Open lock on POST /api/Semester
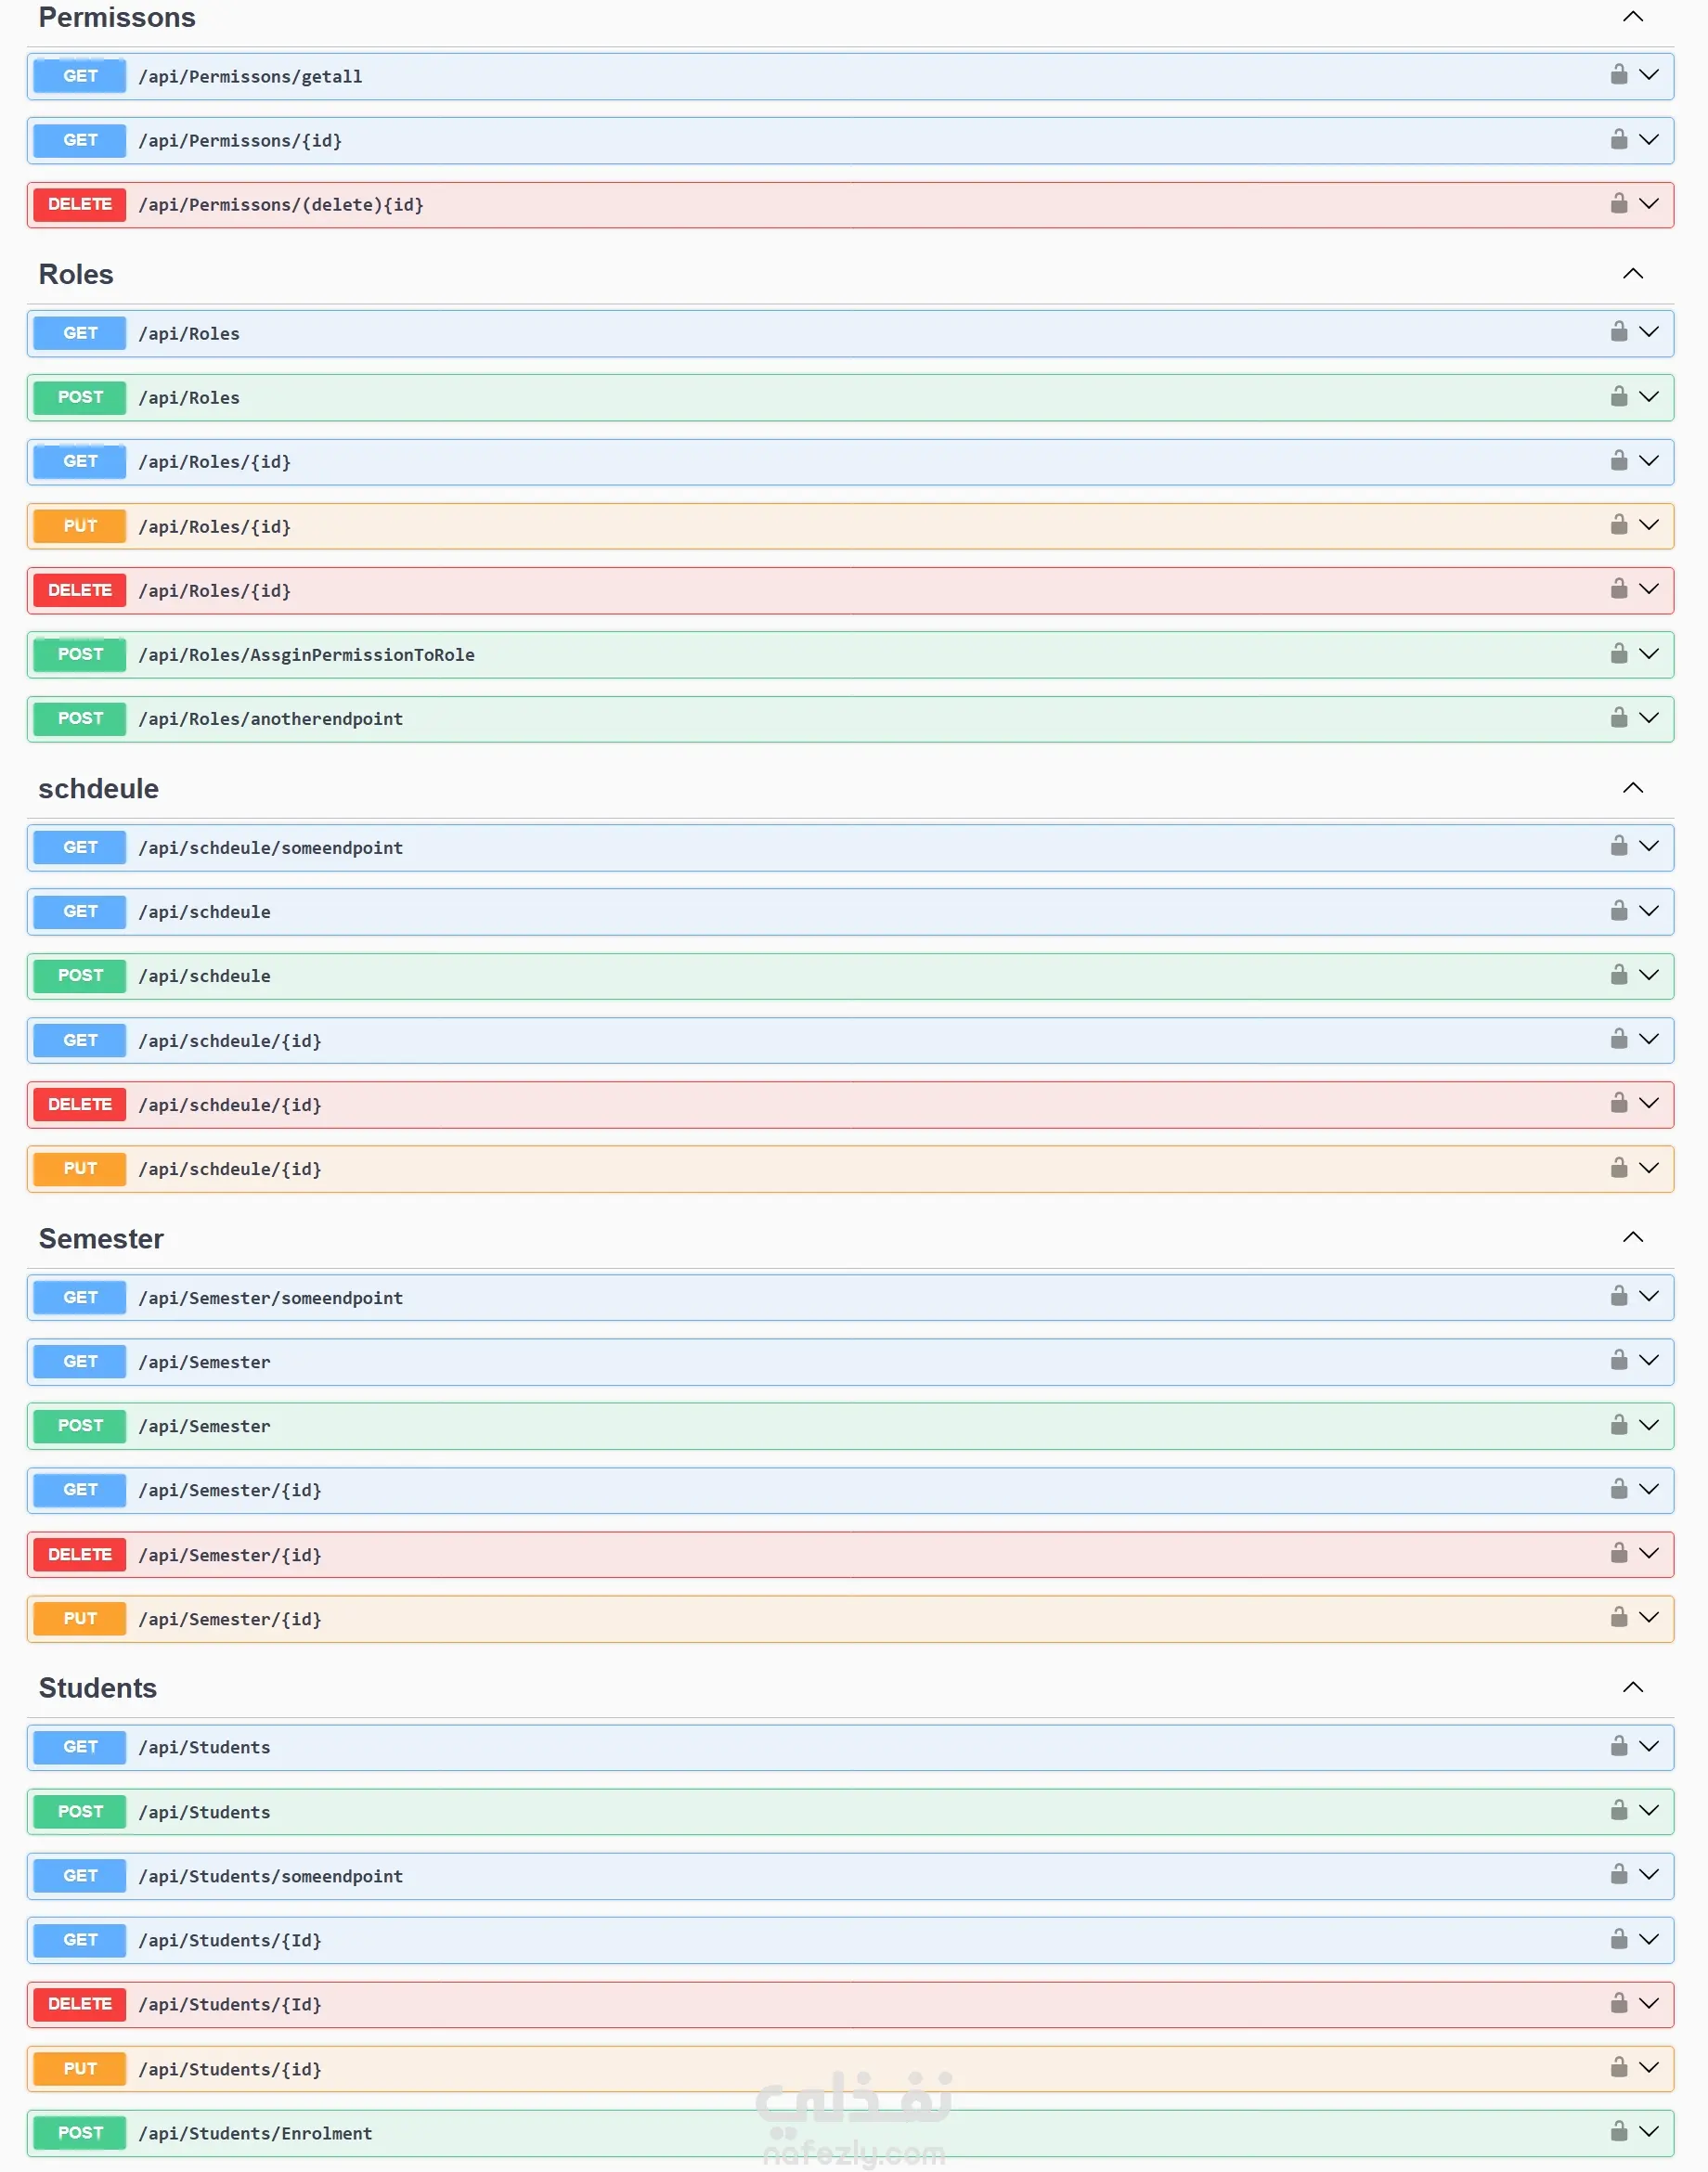 [1618, 1424]
